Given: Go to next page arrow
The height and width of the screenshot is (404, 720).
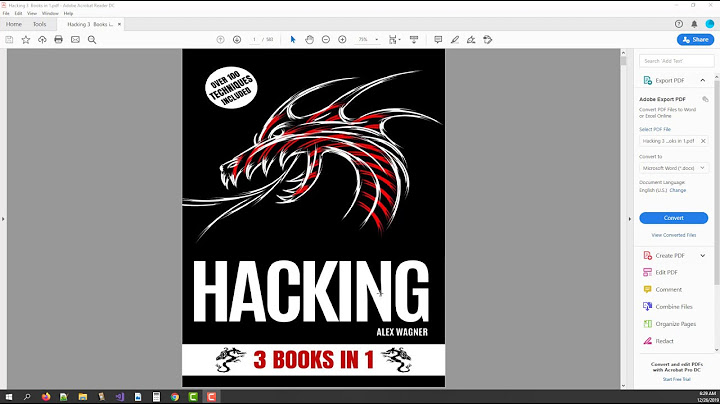Looking at the screenshot, I should tap(237, 40).
